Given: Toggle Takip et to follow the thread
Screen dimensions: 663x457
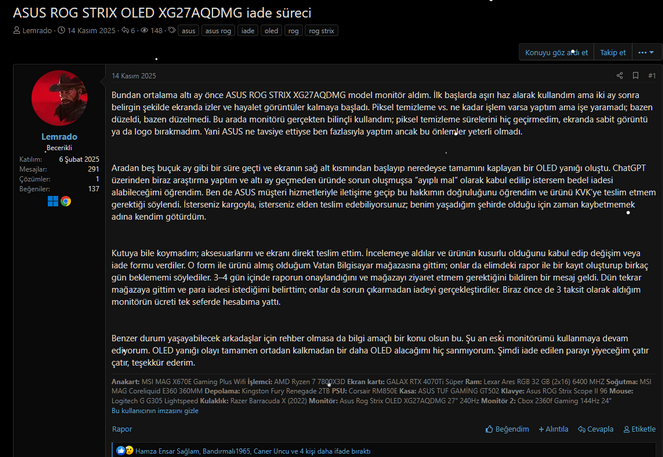Looking at the screenshot, I should [613, 52].
